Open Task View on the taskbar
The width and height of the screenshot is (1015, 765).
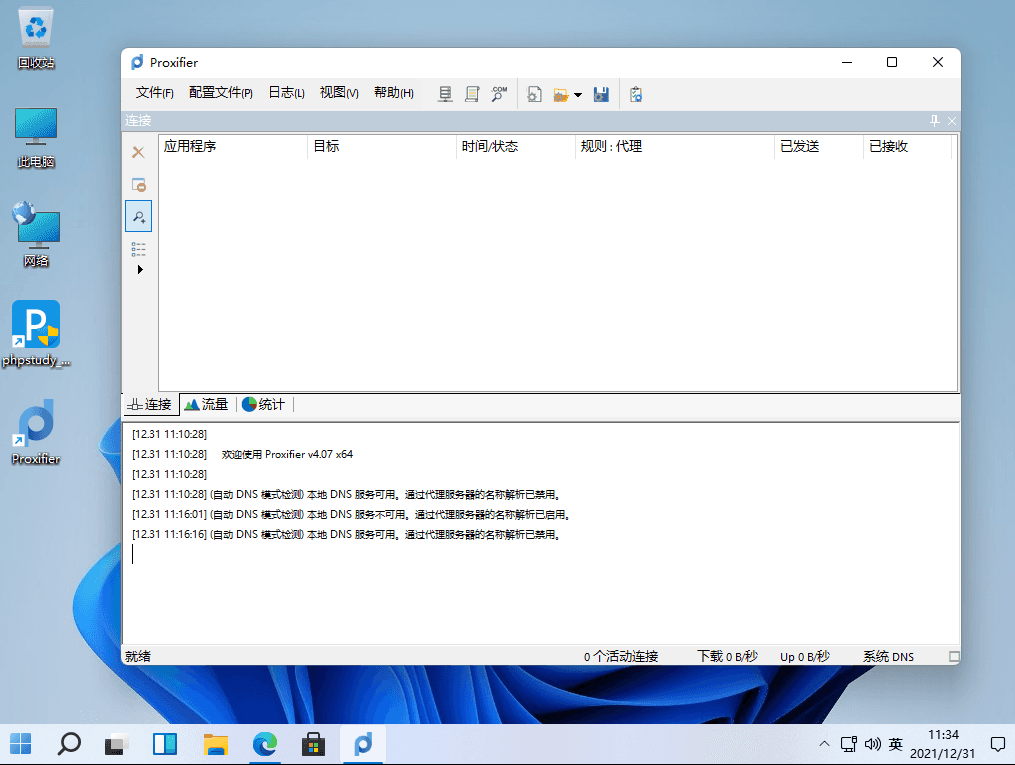[x=117, y=744]
